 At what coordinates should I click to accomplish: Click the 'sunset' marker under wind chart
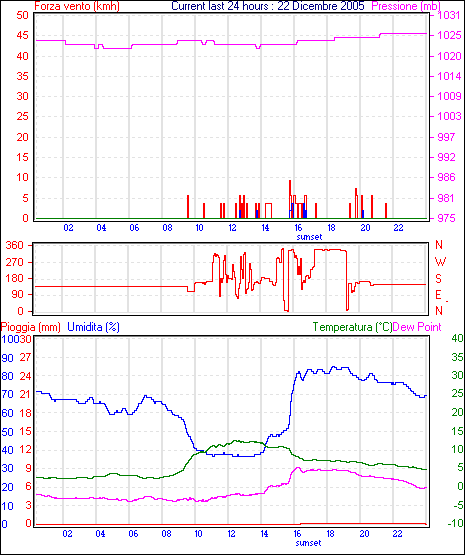309,237
